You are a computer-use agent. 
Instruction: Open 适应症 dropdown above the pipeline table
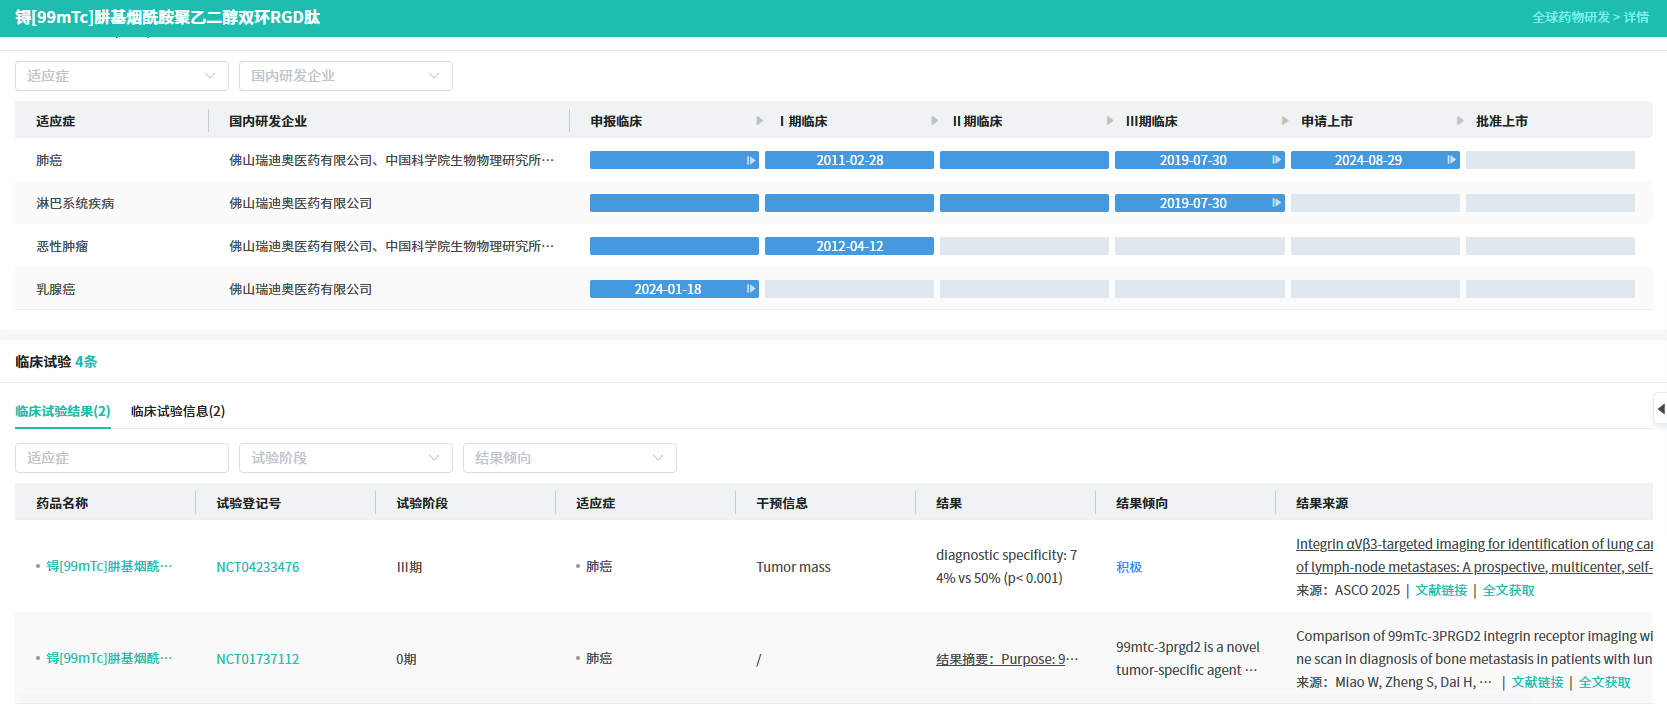point(121,76)
